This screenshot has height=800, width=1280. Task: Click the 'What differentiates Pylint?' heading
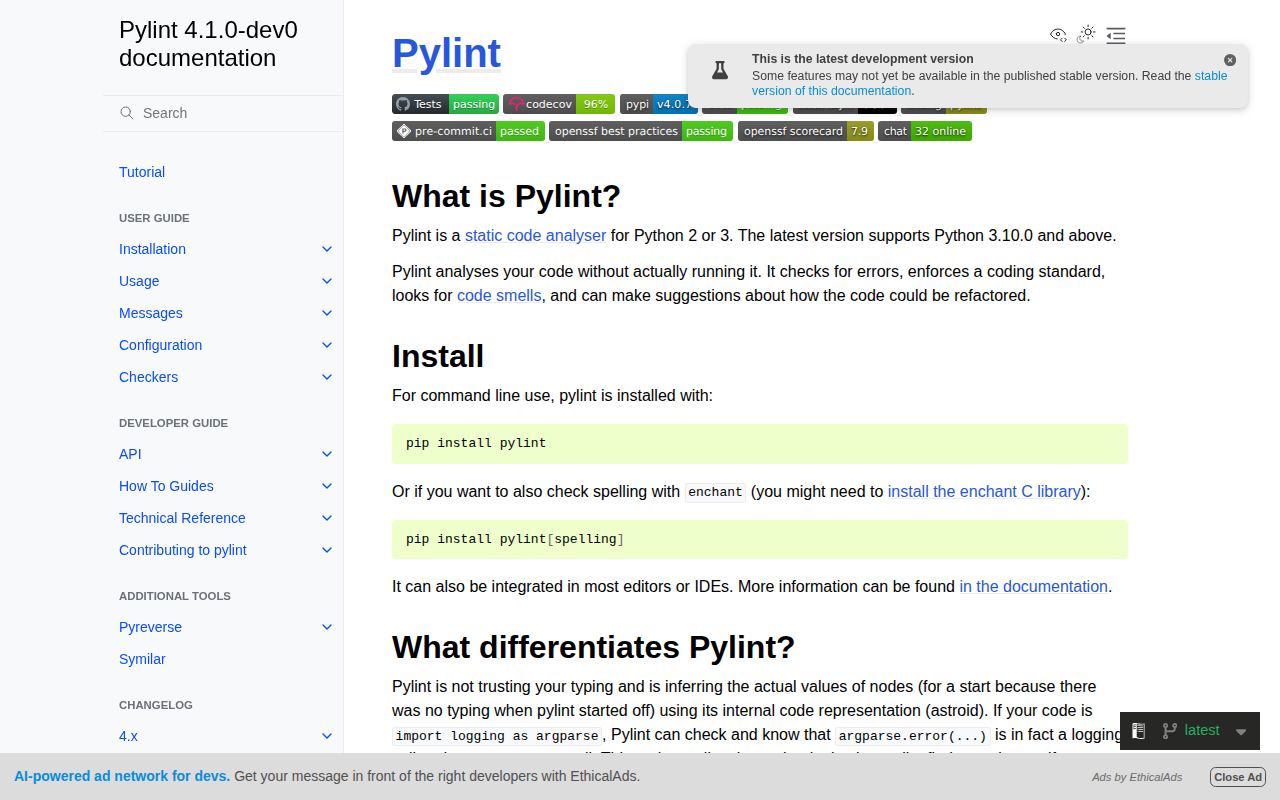pyautogui.click(x=593, y=647)
